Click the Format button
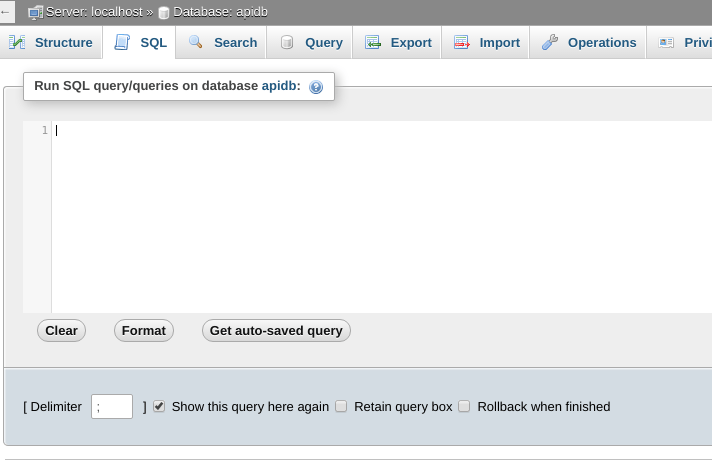The width and height of the screenshot is (712, 468). pyautogui.click(x=143, y=330)
